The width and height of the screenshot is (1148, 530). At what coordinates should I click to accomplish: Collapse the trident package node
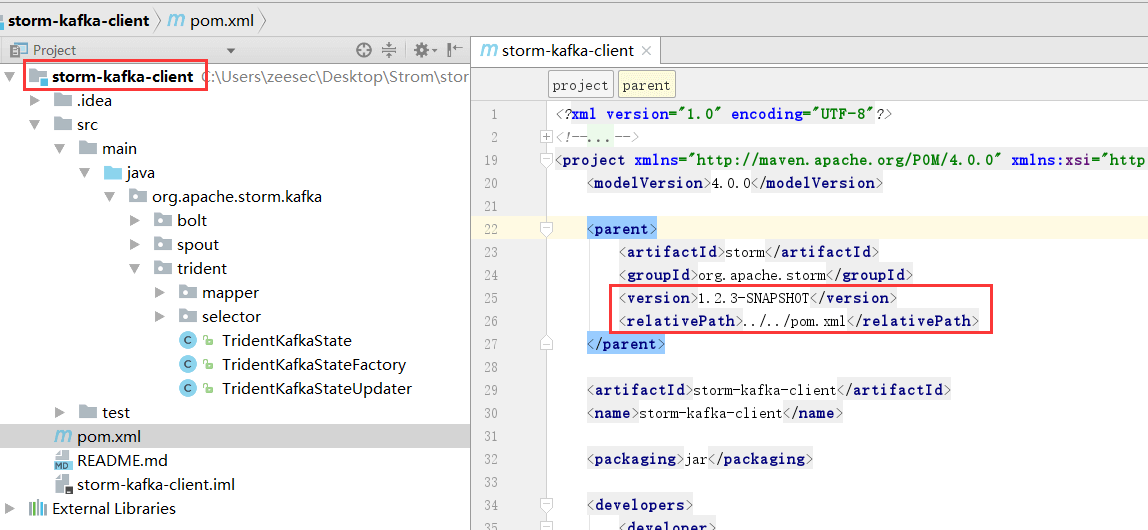135,269
